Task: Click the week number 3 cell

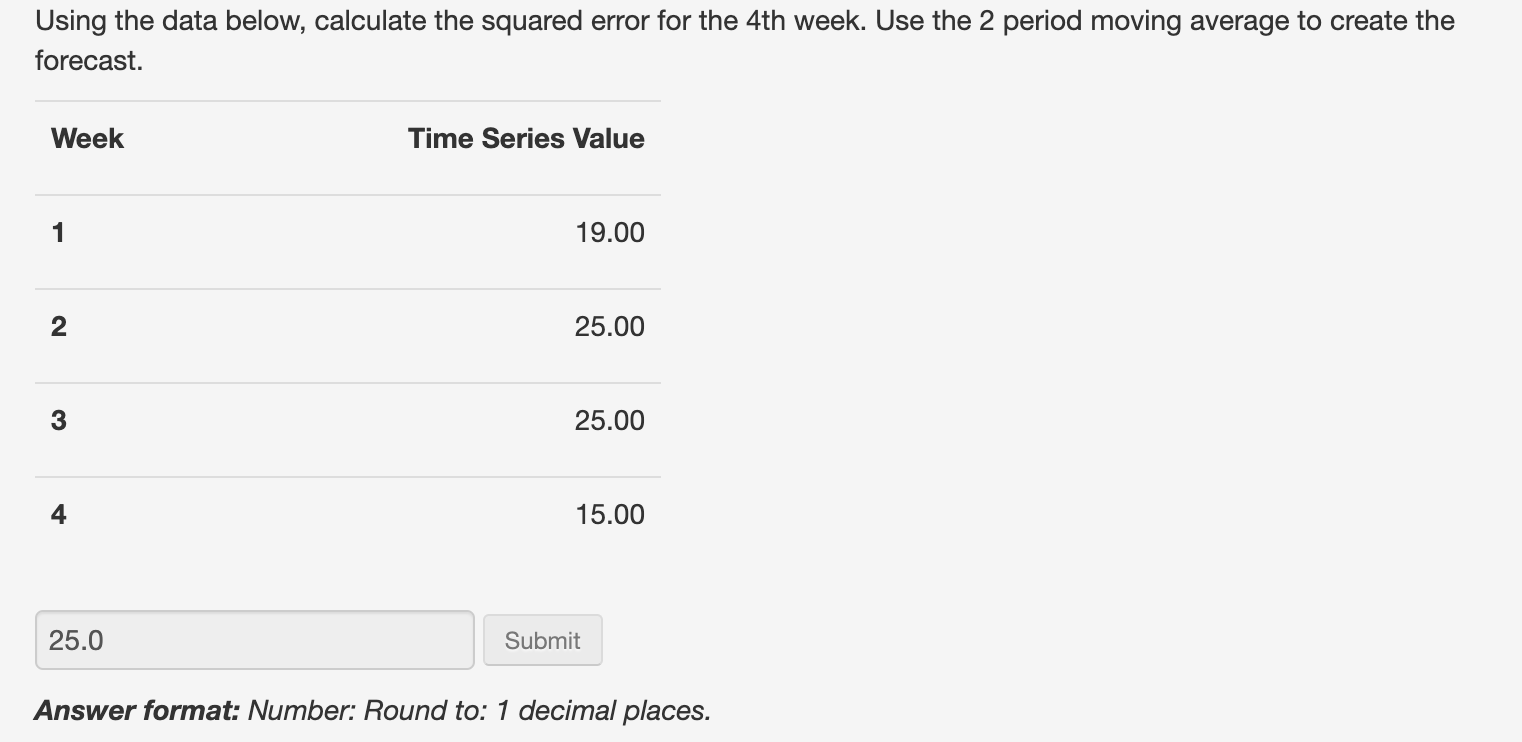Action: point(58,420)
